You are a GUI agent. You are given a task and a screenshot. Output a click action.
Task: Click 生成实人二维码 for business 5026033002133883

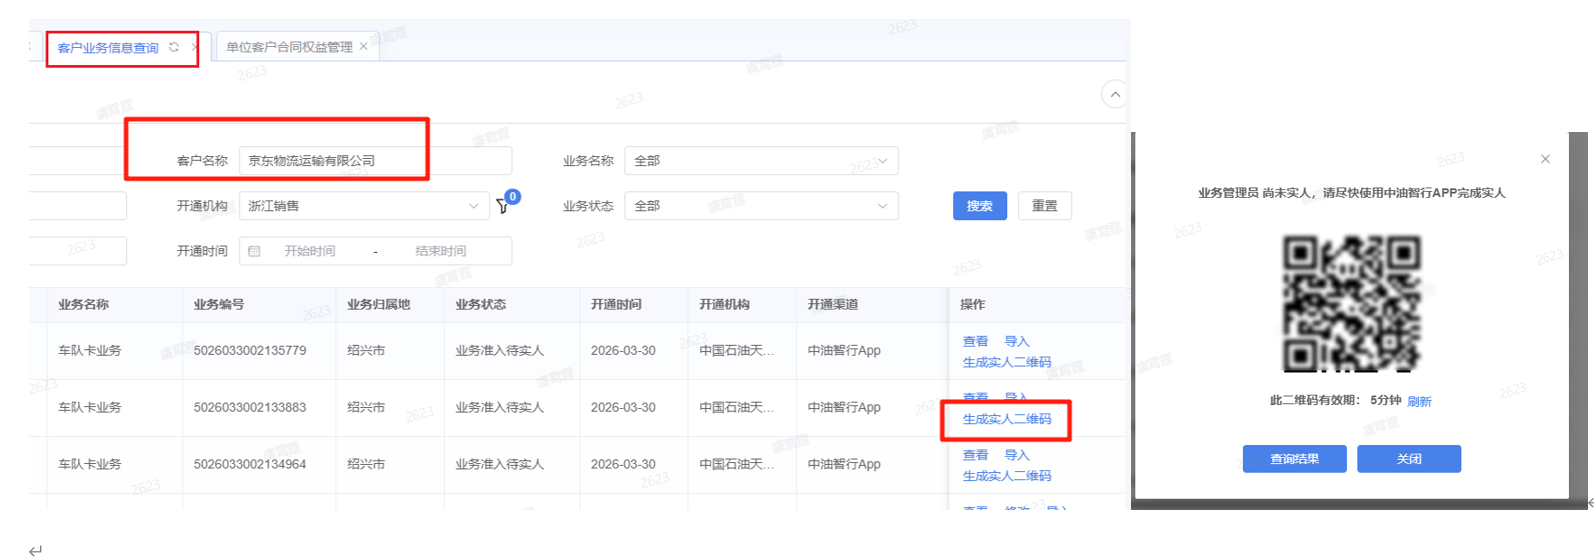pyautogui.click(x=1006, y=419)
